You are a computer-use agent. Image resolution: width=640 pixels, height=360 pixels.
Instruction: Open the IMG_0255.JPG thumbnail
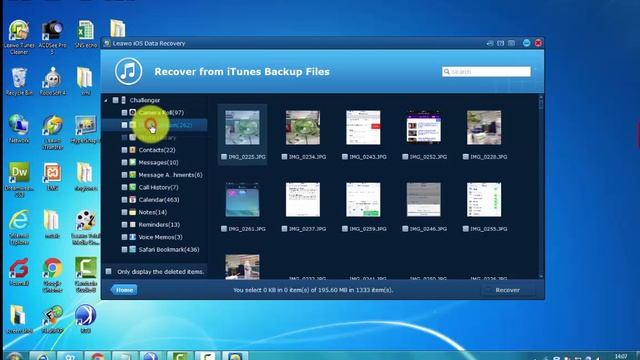pyautogui.click(x=484, y=200)
